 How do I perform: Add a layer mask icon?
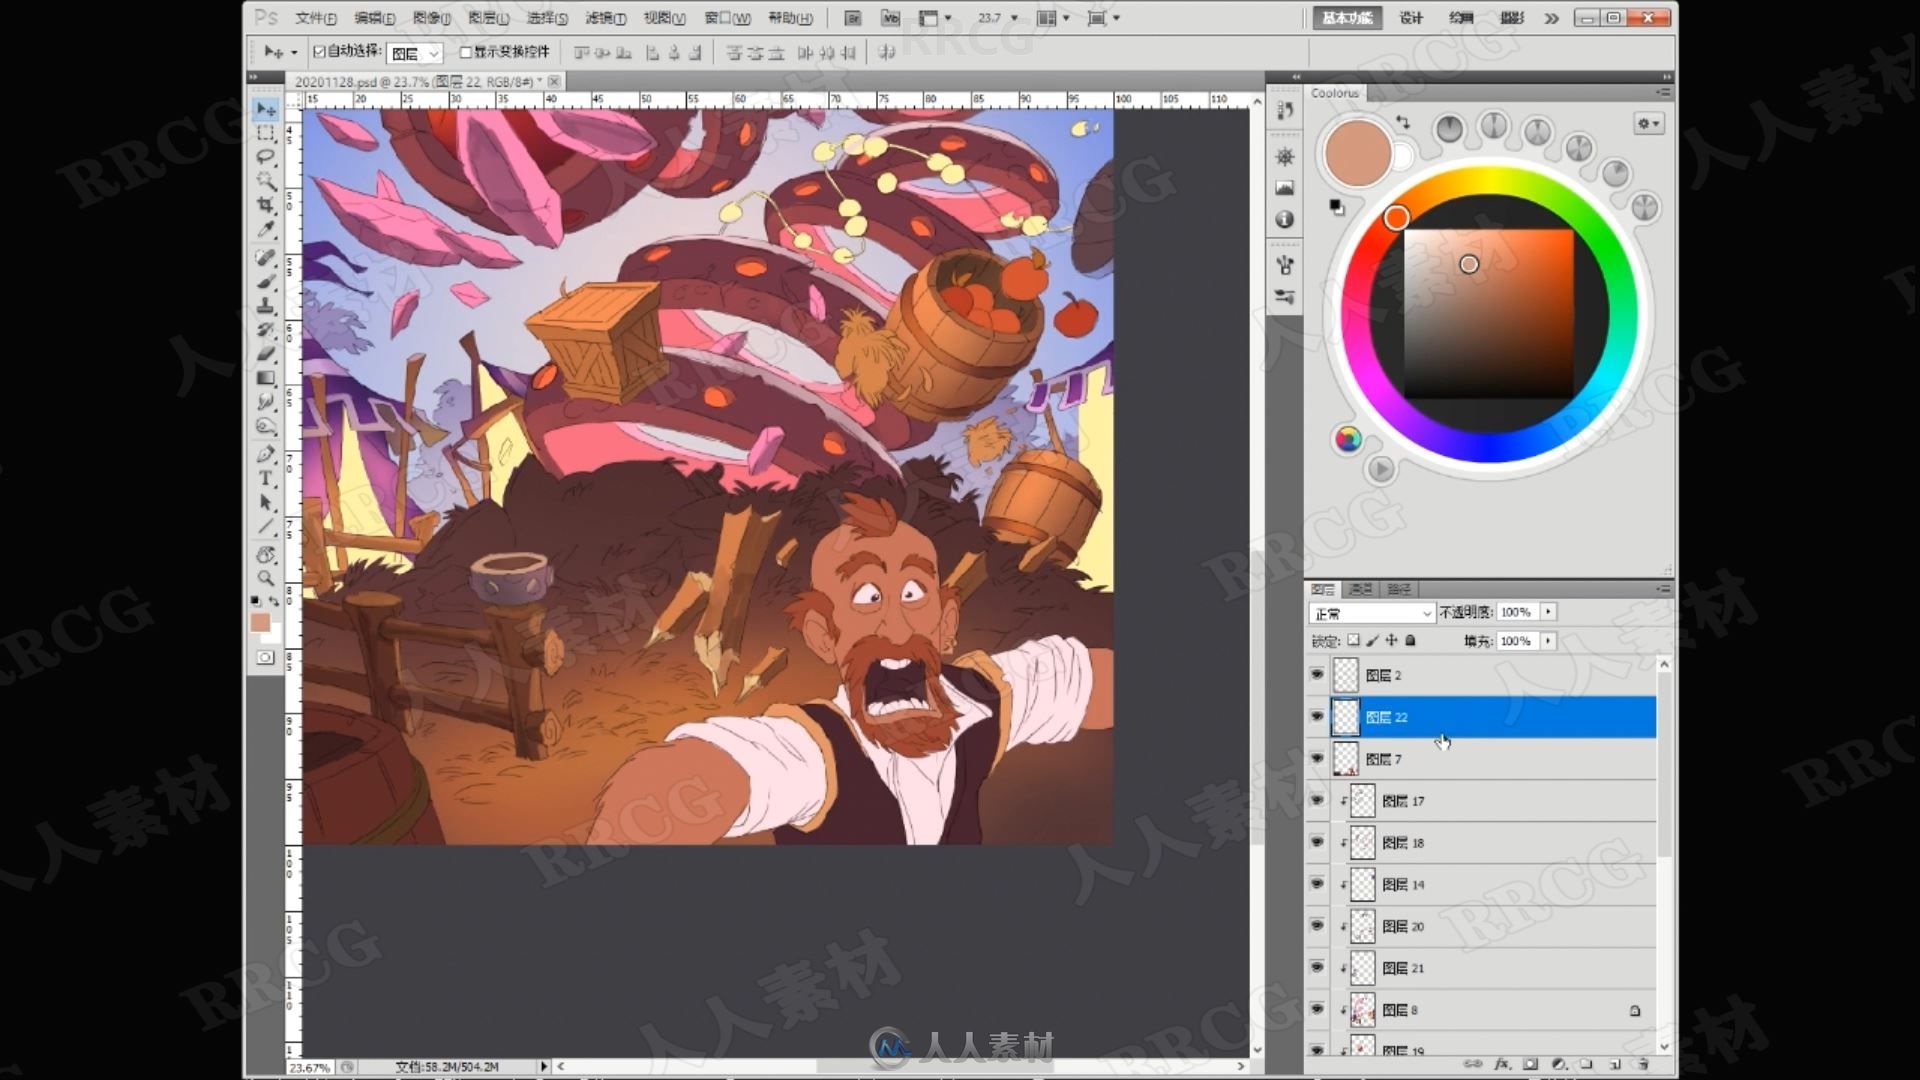point(1531,1064)
